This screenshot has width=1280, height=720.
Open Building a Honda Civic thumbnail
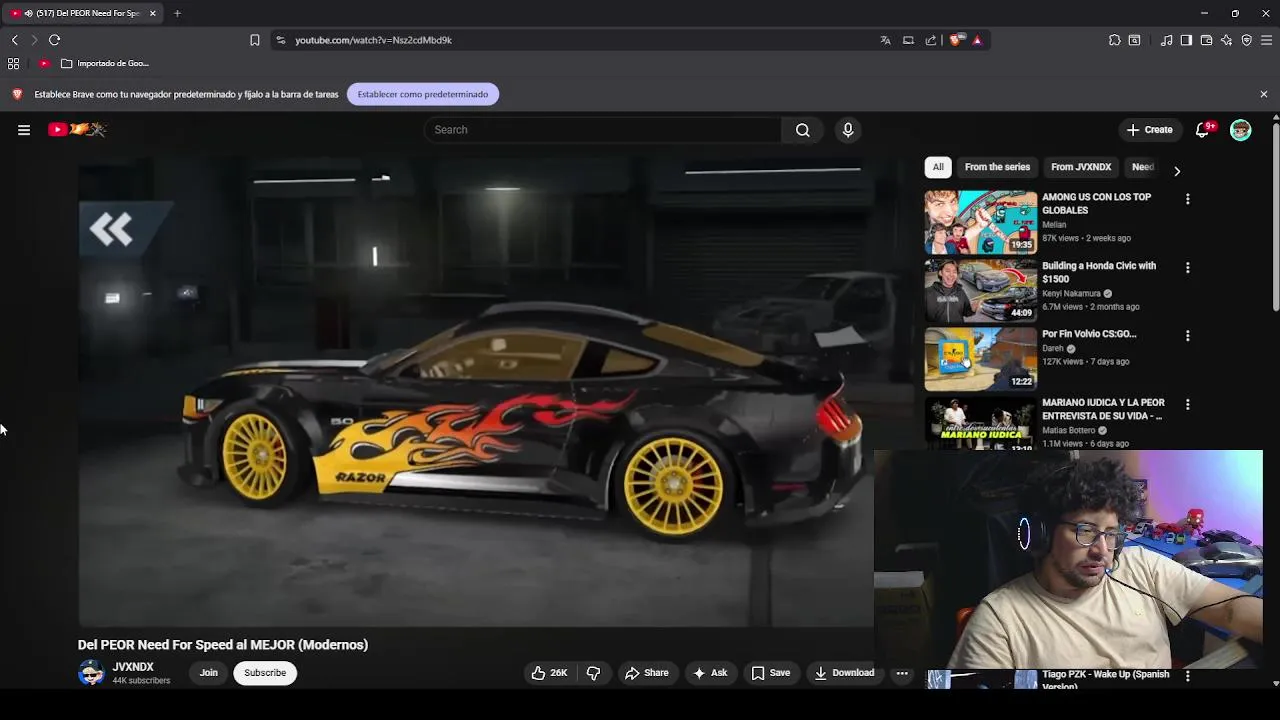[x=981, y=290]
